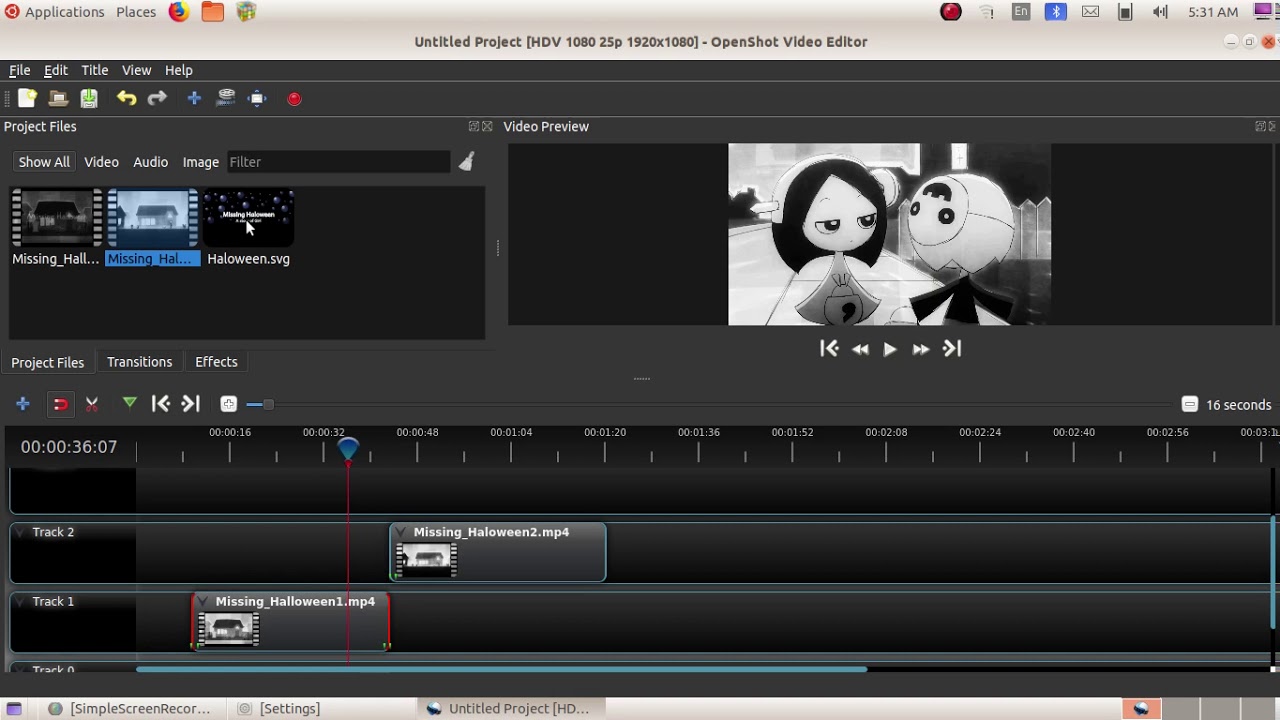The width and height of the screenshot is (1280, 720).
Task: Open the File menu
Action: 19,70
